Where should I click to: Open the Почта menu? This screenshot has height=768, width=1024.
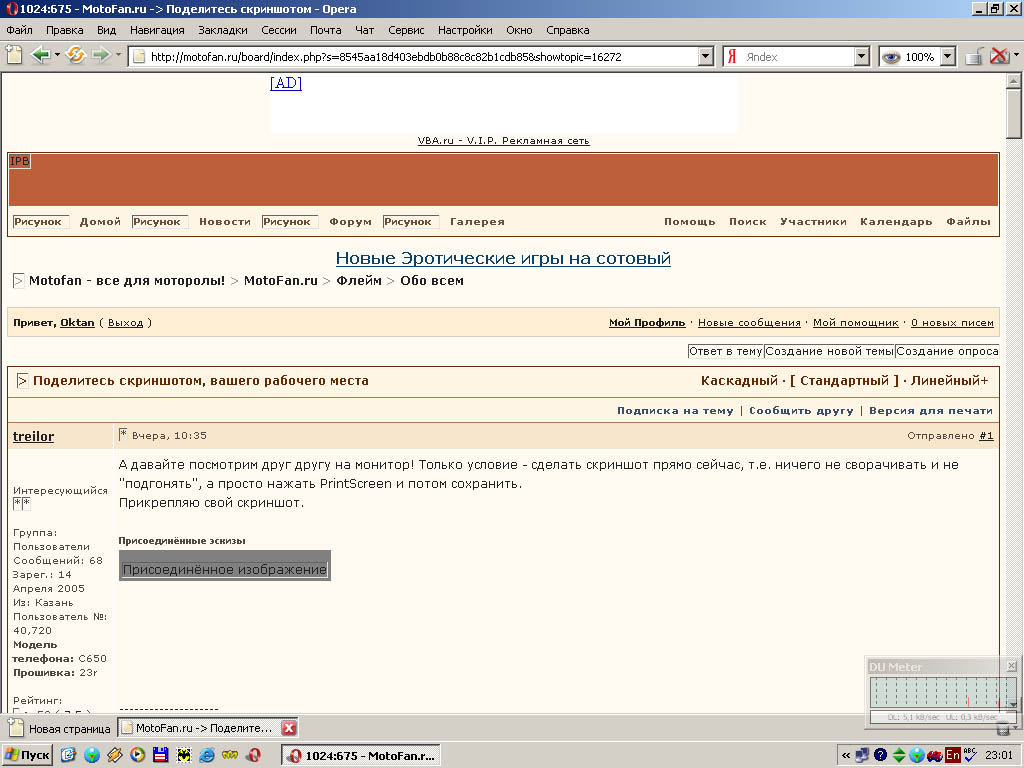(x=326, y=30)
